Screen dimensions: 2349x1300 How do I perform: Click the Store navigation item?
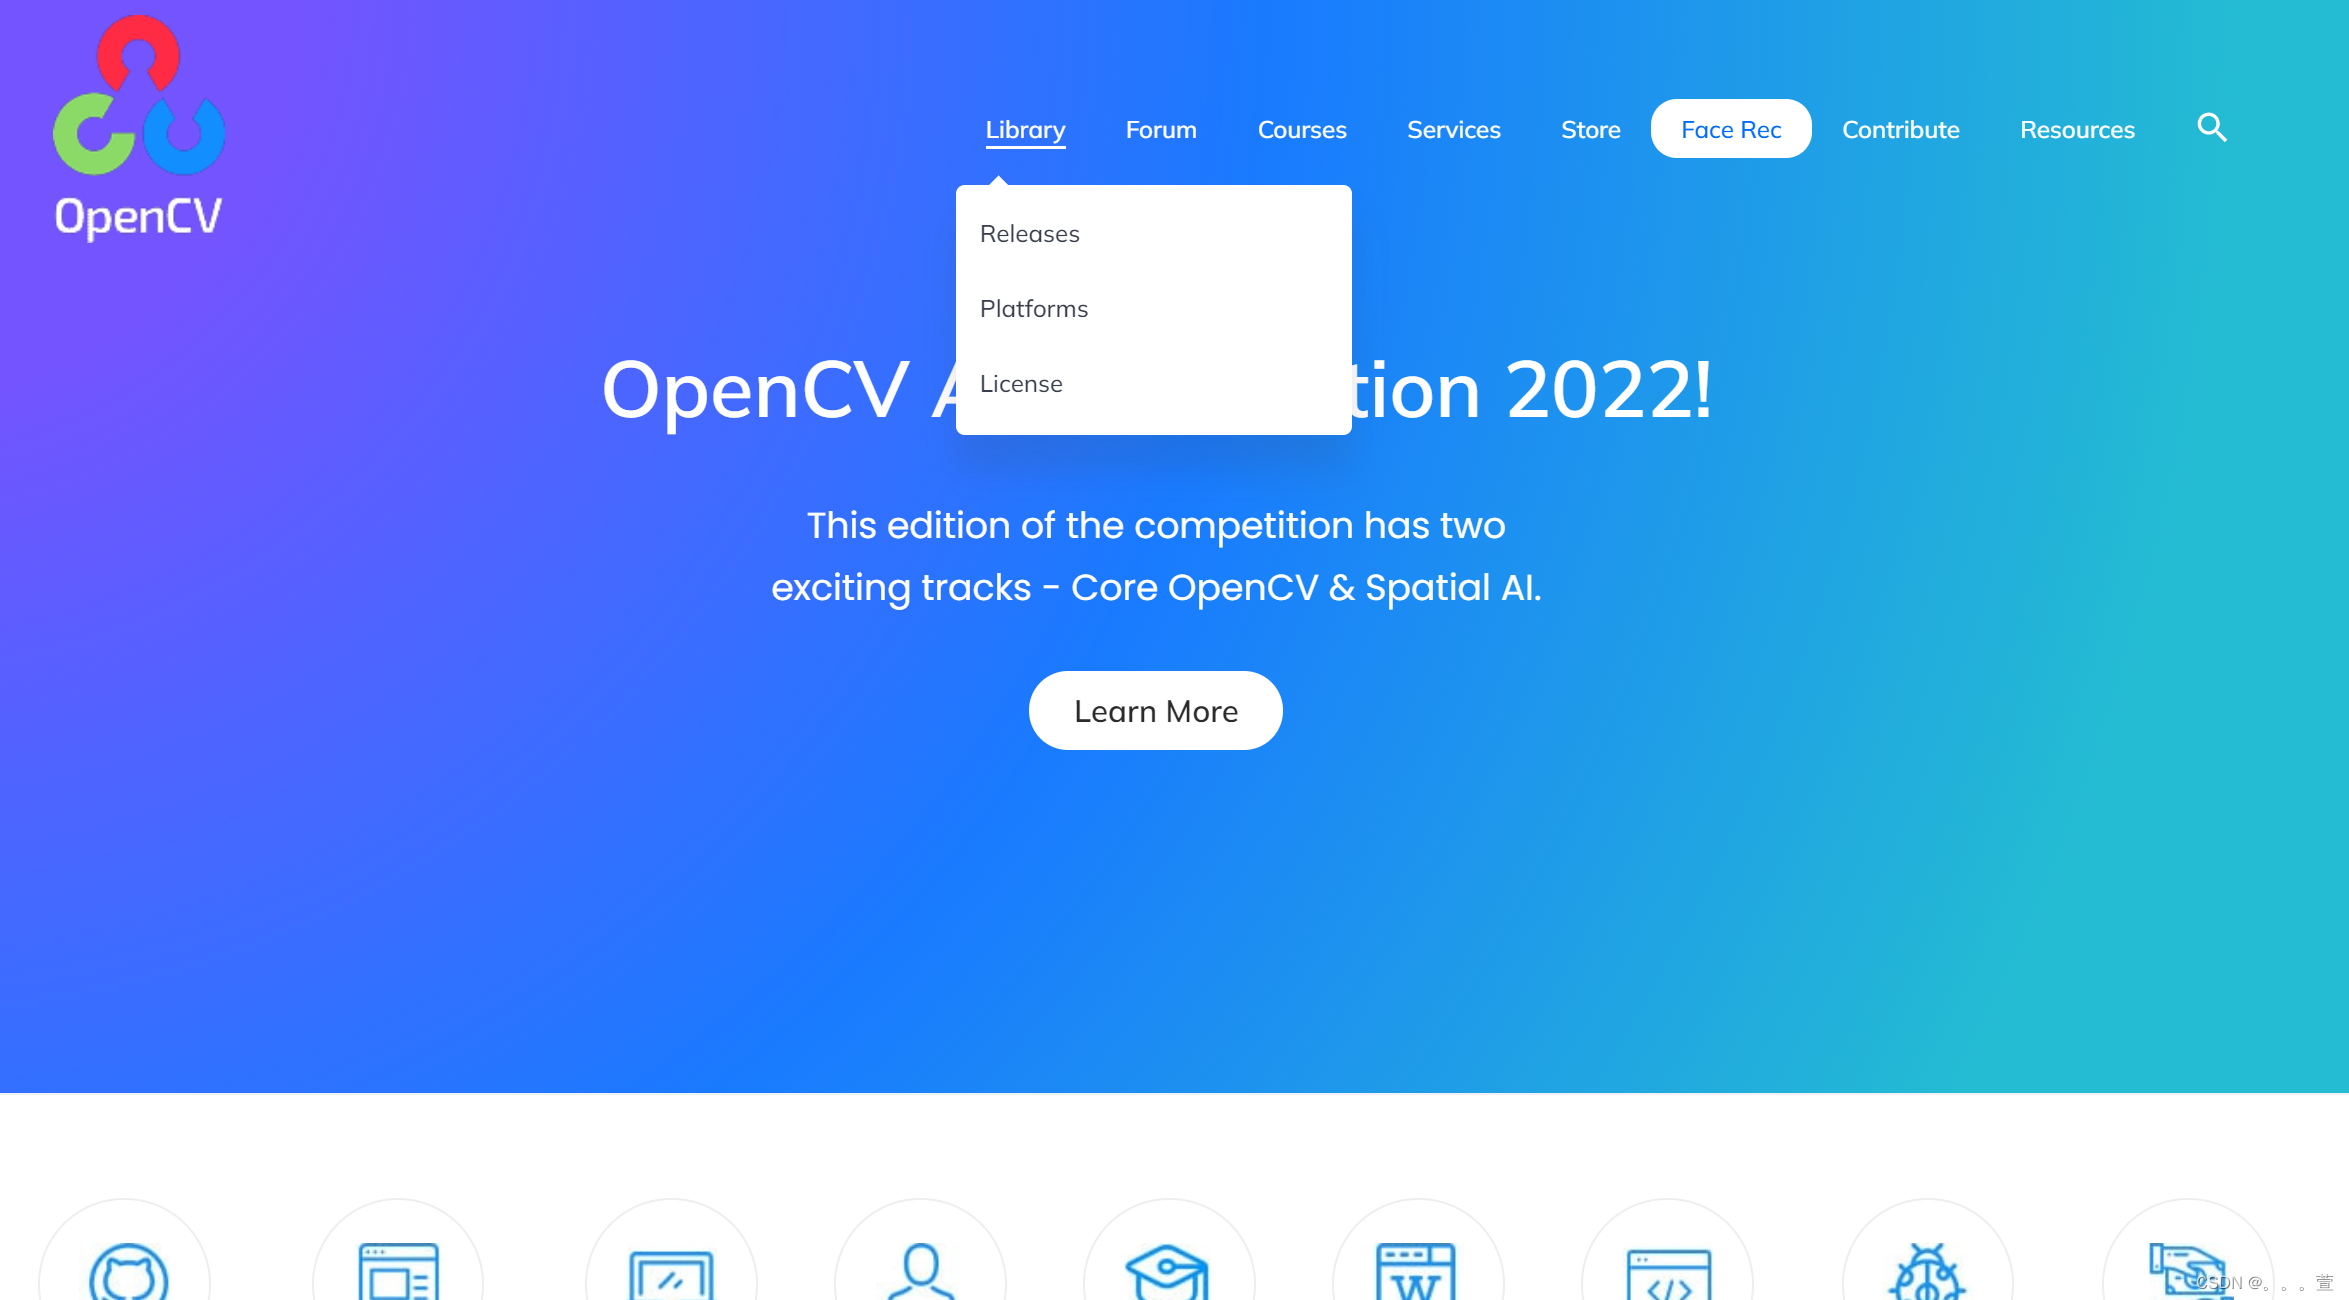point(1591,128)
